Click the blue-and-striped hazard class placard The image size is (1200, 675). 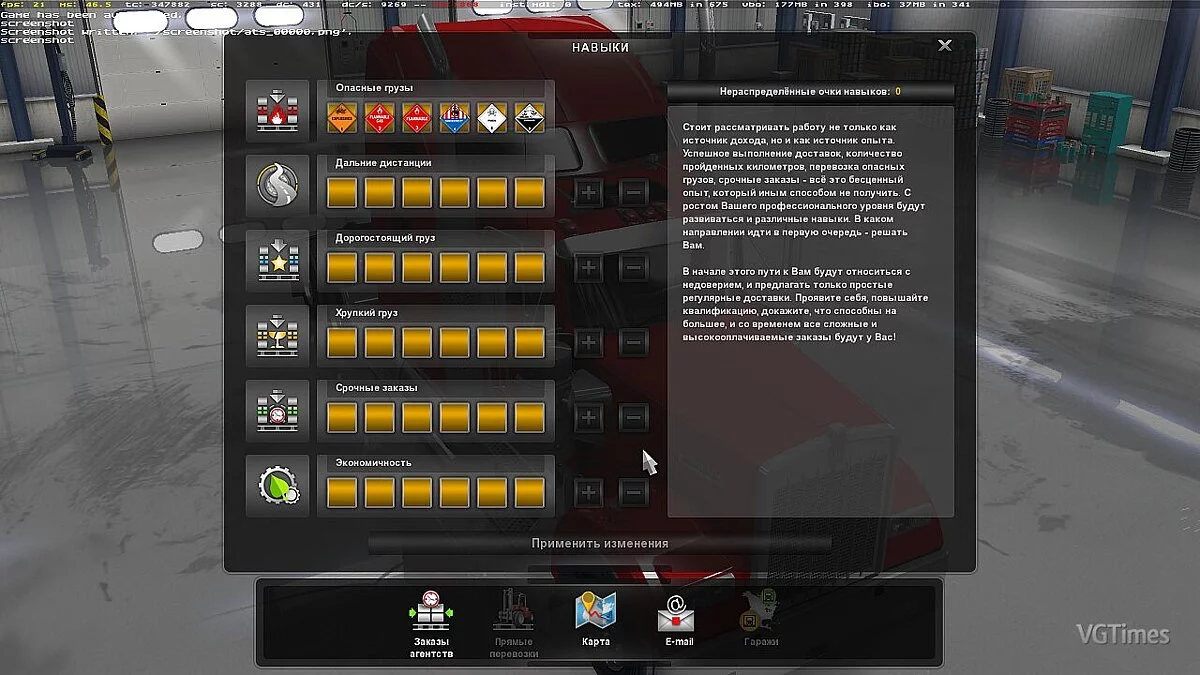point(454,118)
